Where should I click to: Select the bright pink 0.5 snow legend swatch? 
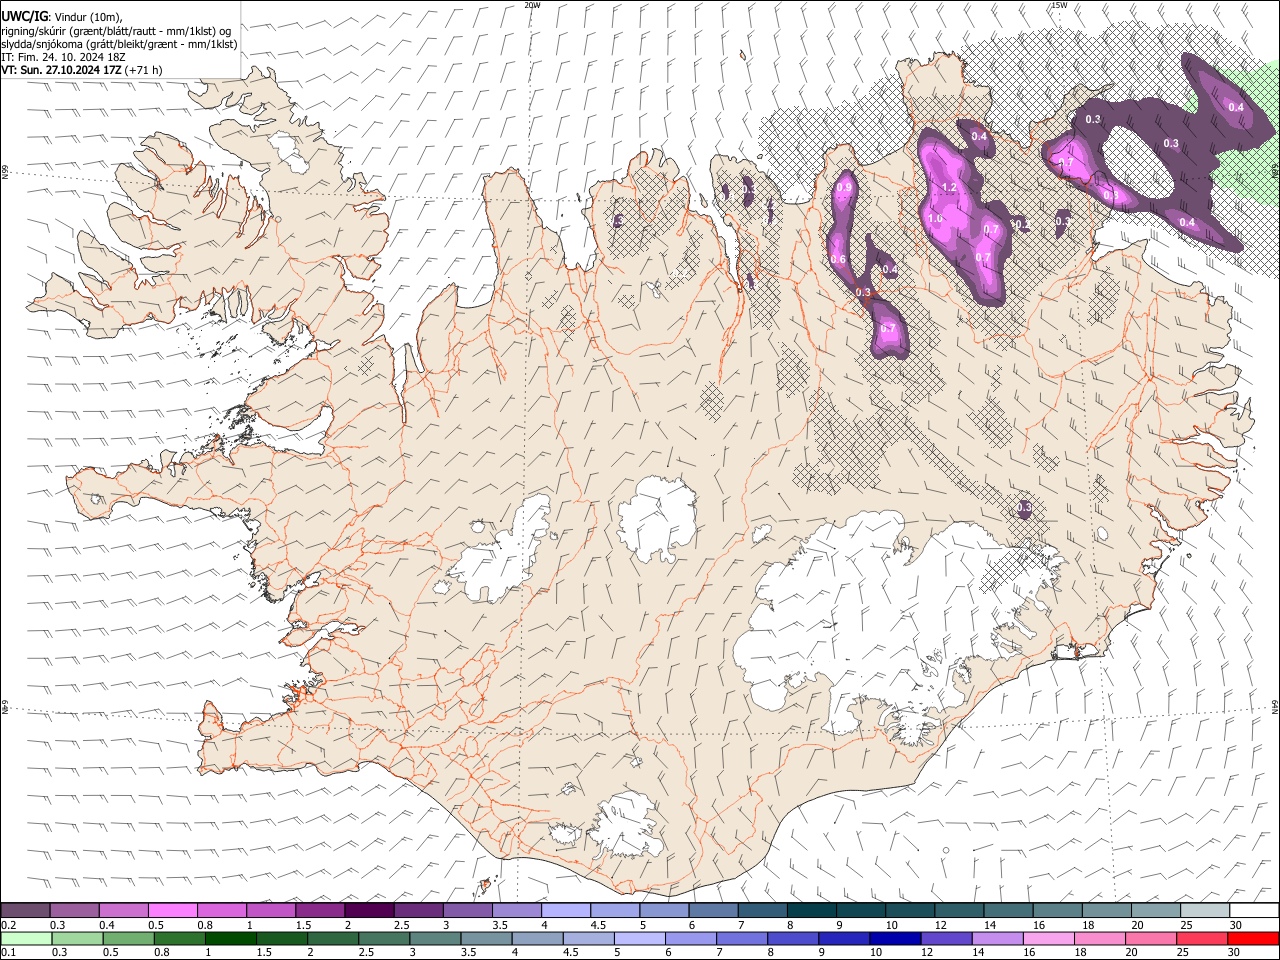coord(172,910)
